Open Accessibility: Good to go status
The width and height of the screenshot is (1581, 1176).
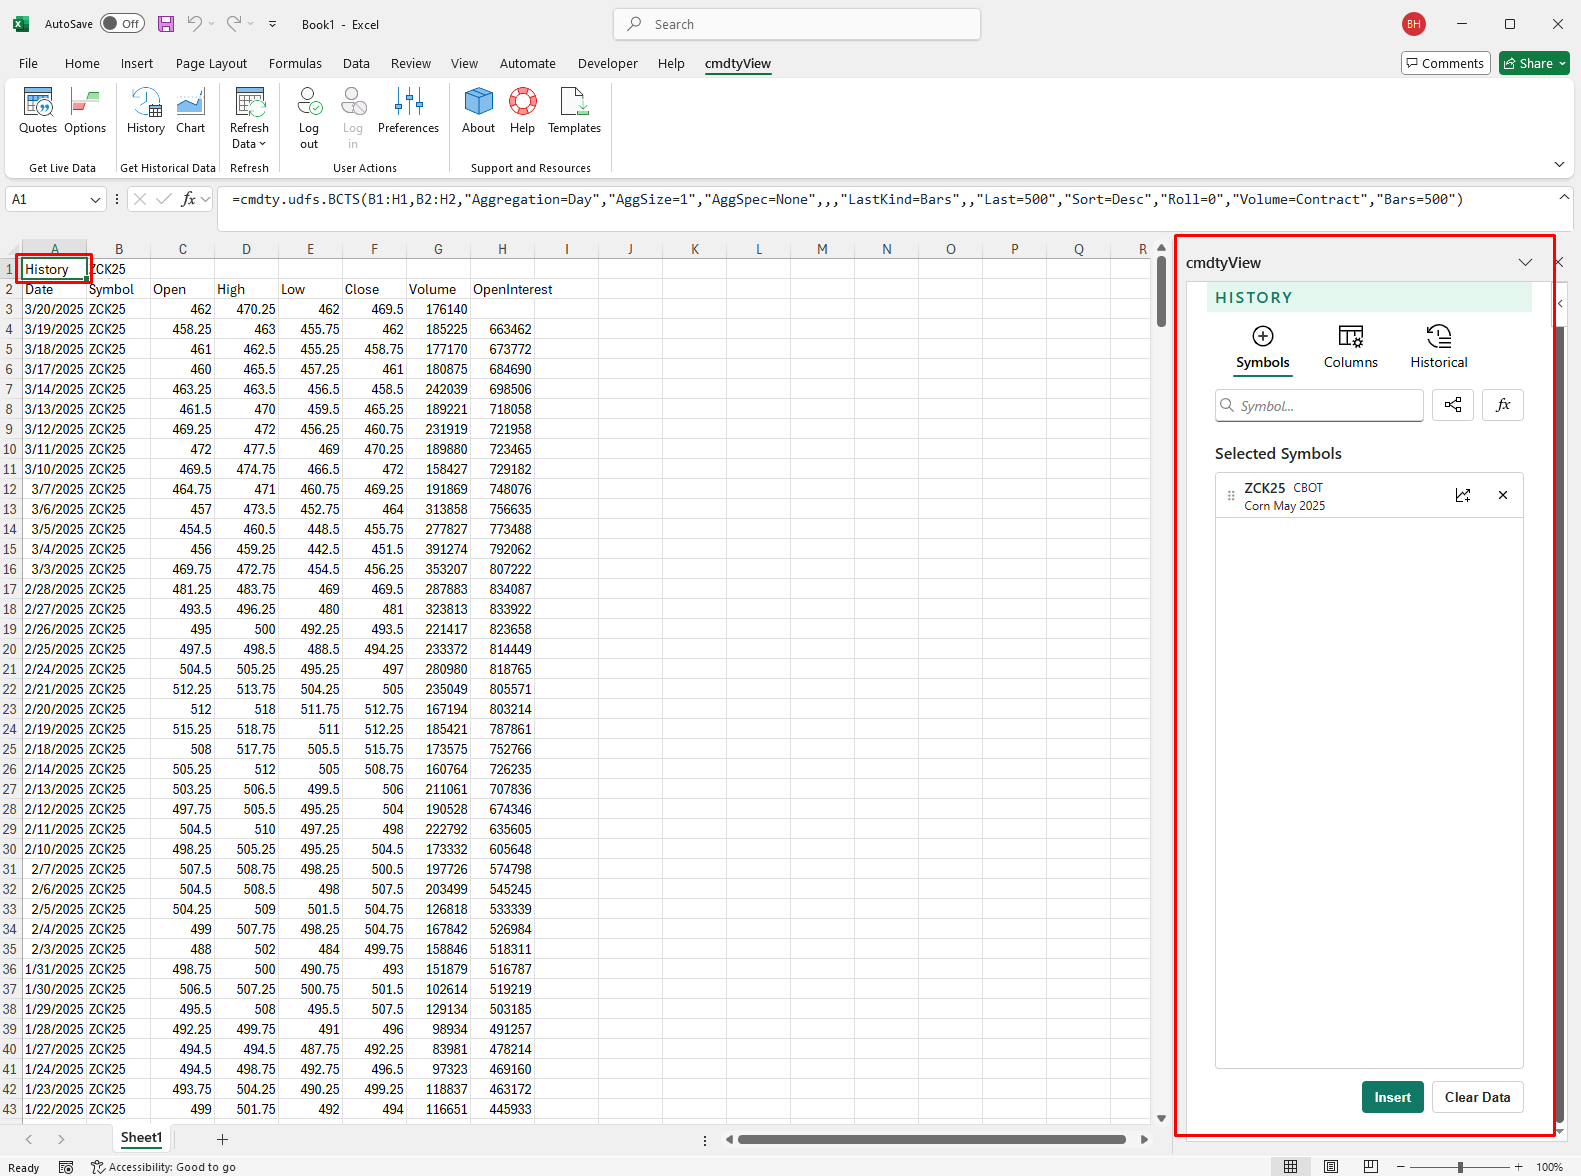163,1167
